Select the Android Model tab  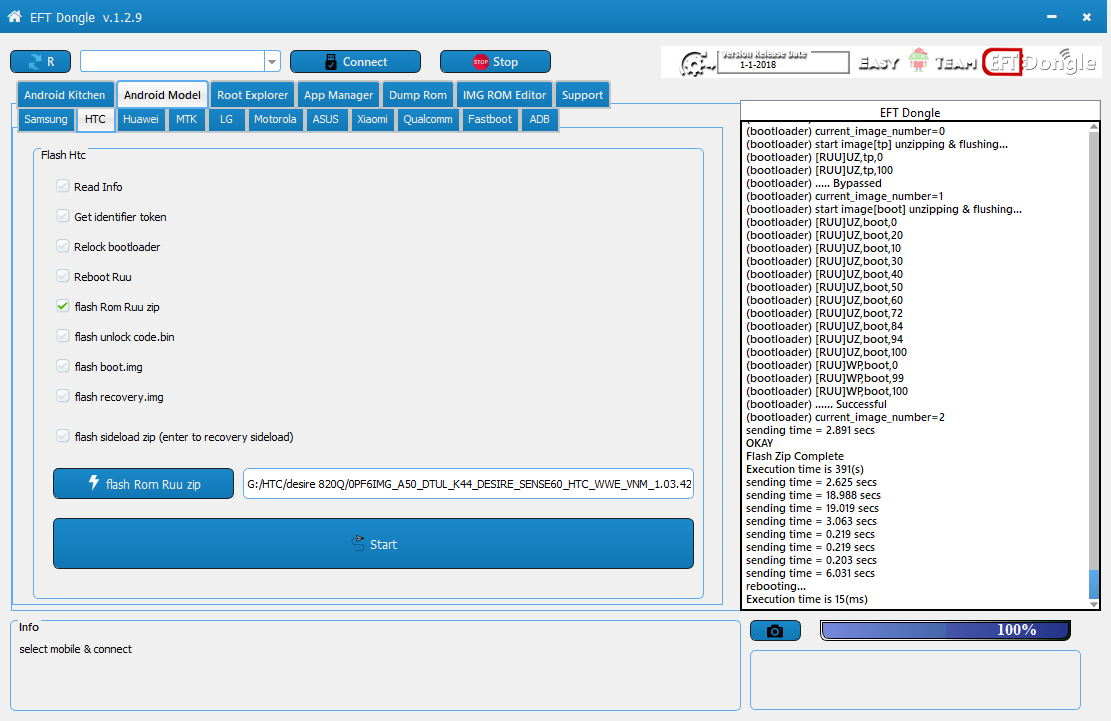pos(162,95)
